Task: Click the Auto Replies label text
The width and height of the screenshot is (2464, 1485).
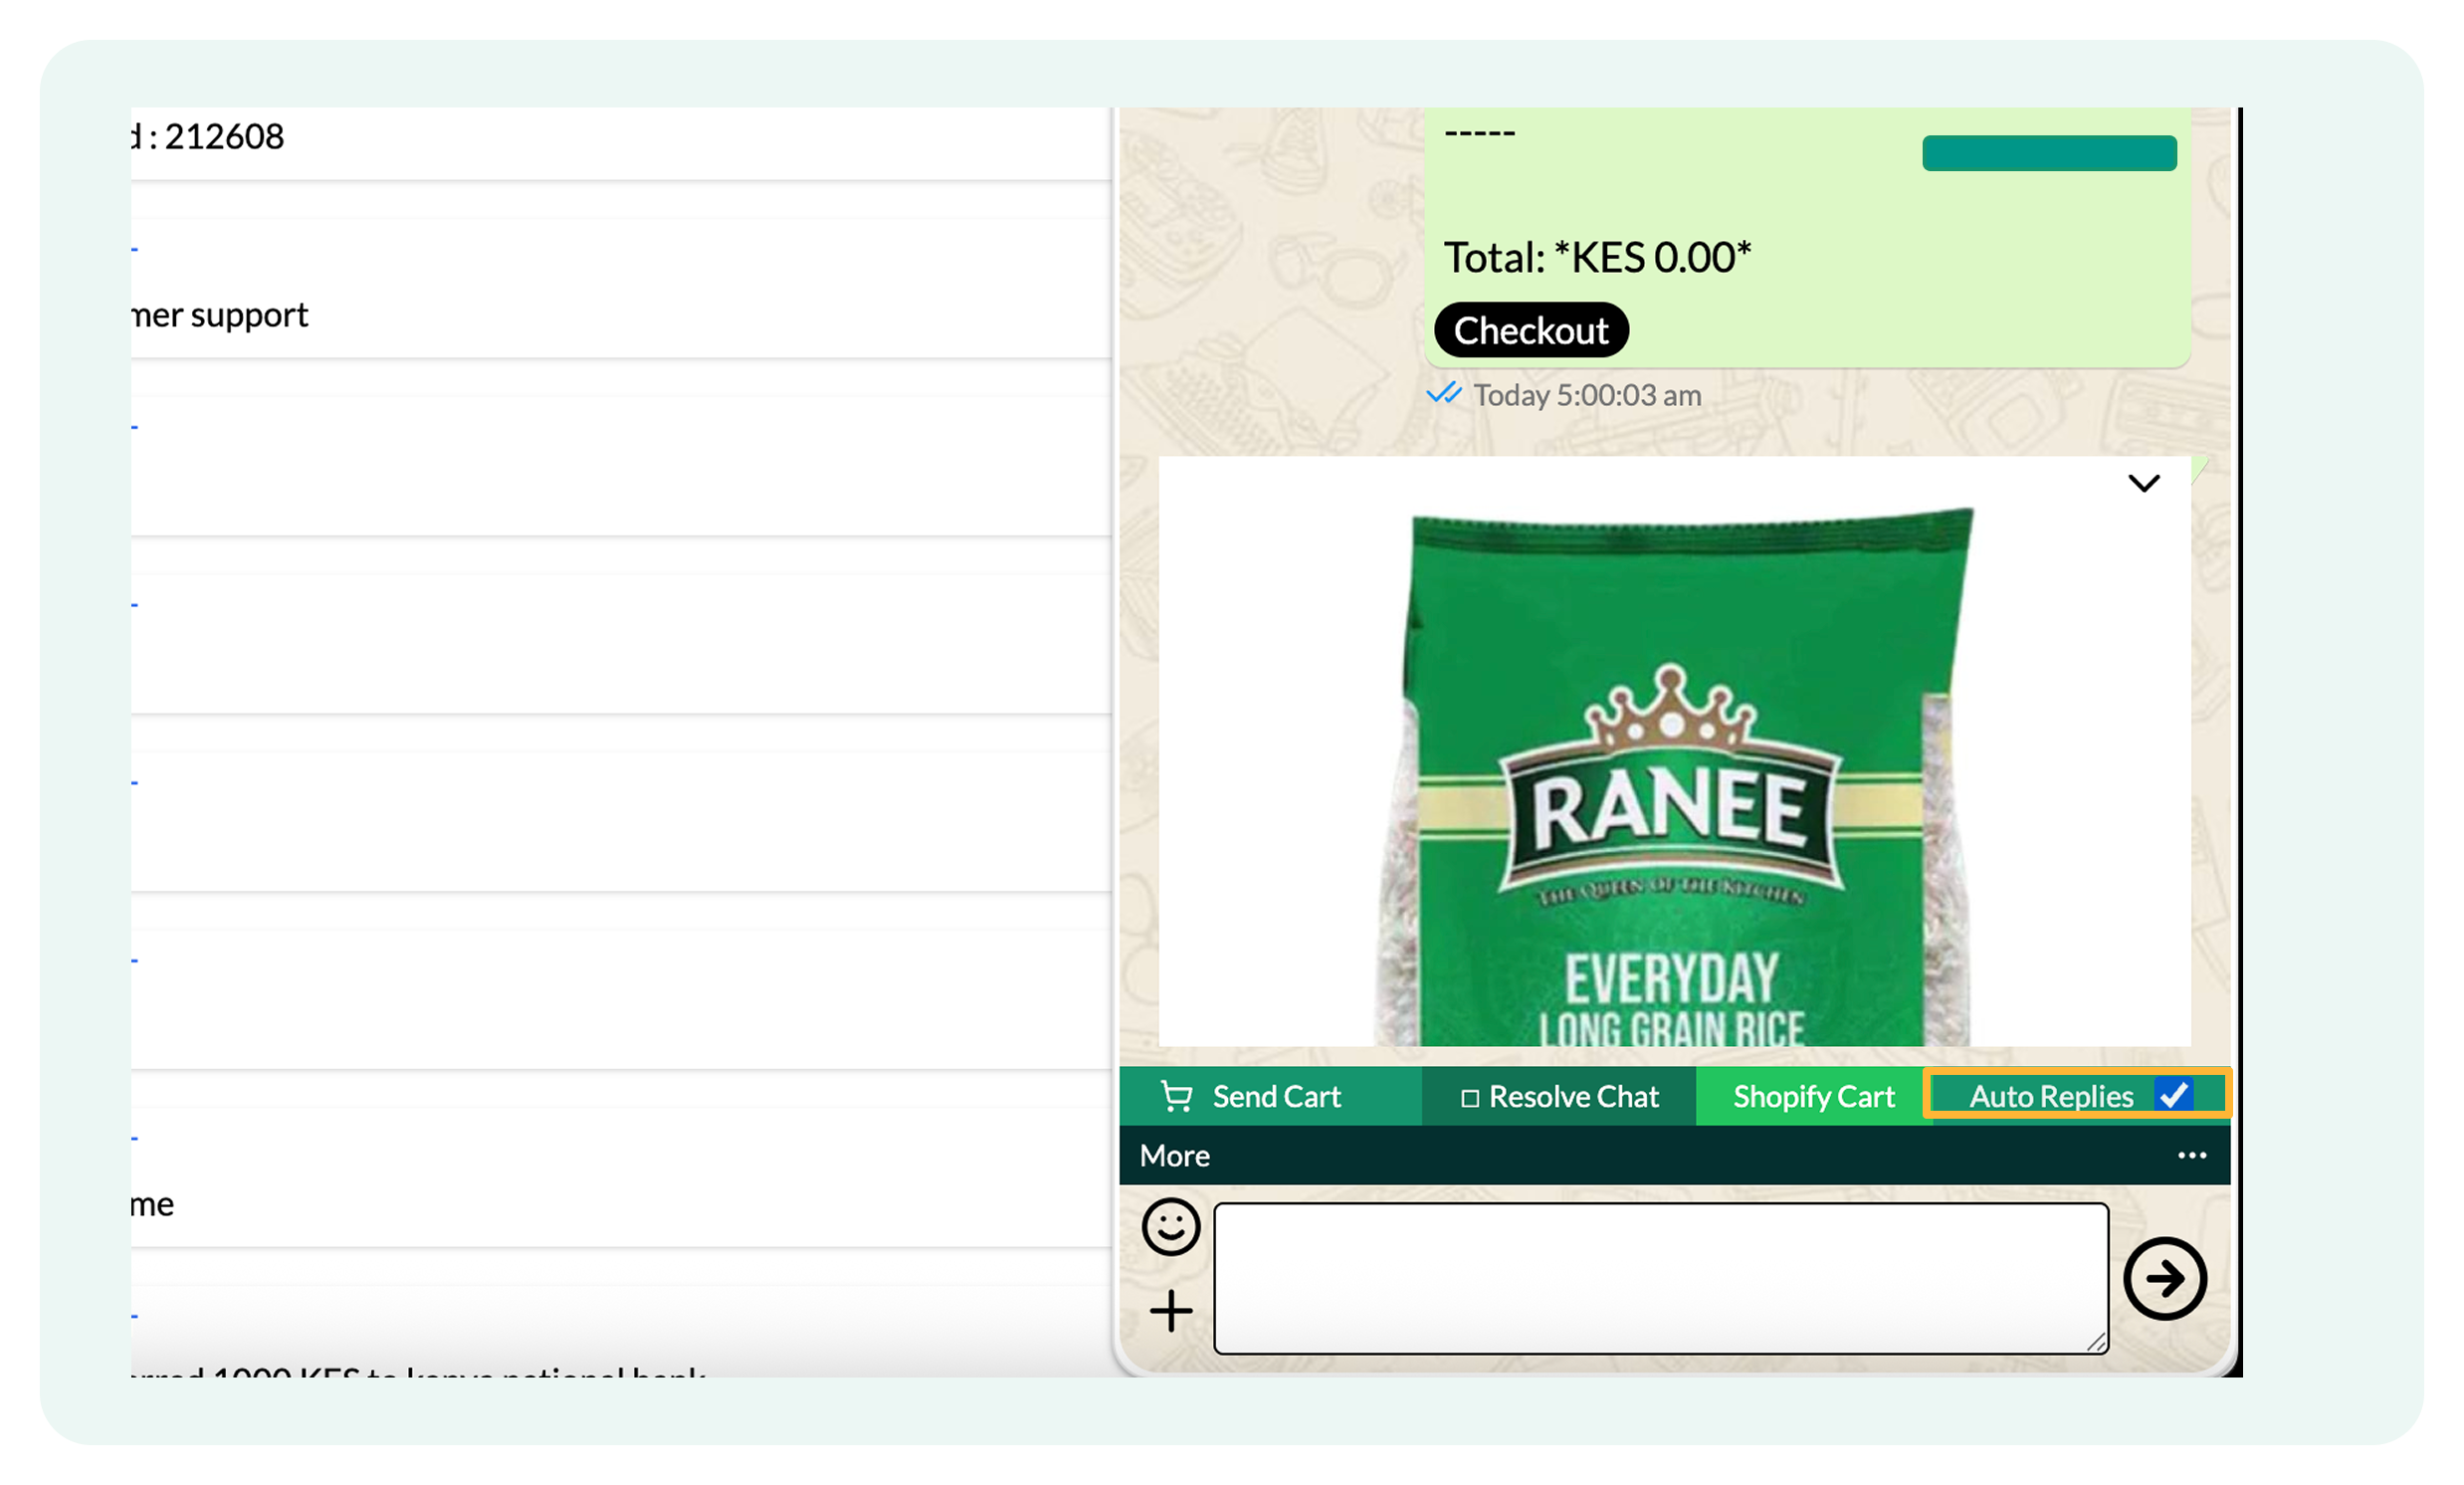Action: (2050, 1097)
